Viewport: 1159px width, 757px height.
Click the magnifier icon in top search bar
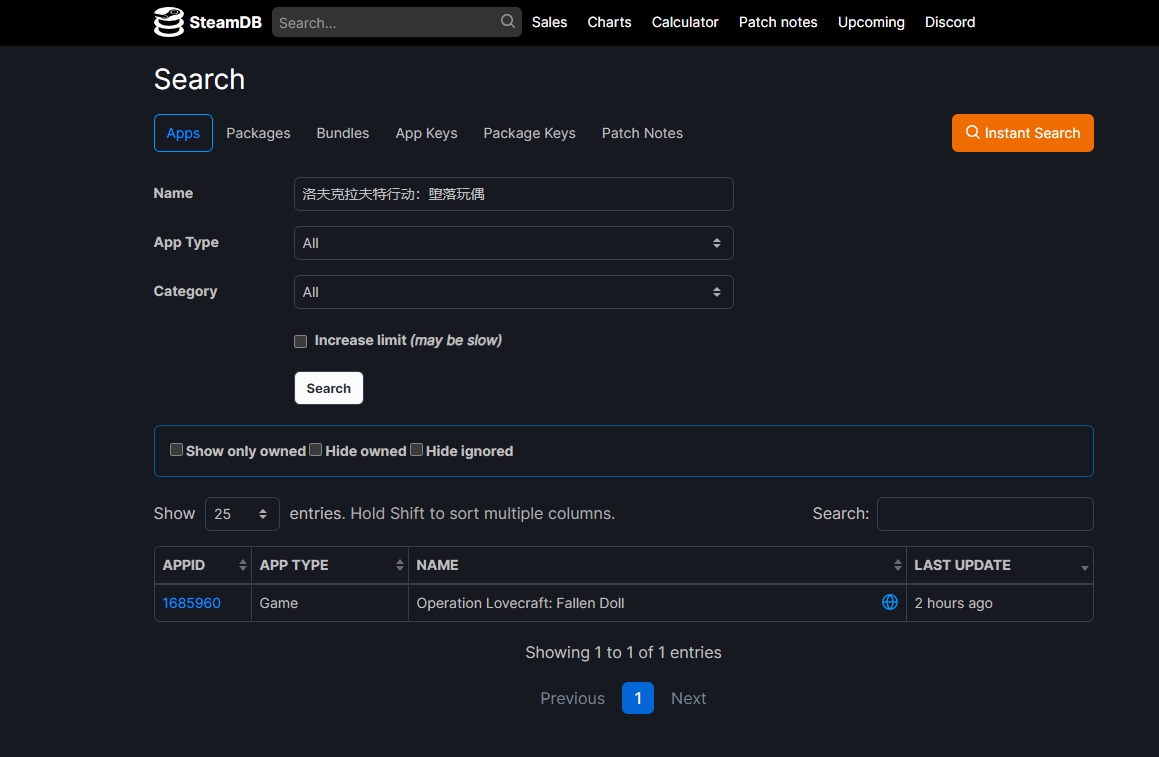coord(508,21)
